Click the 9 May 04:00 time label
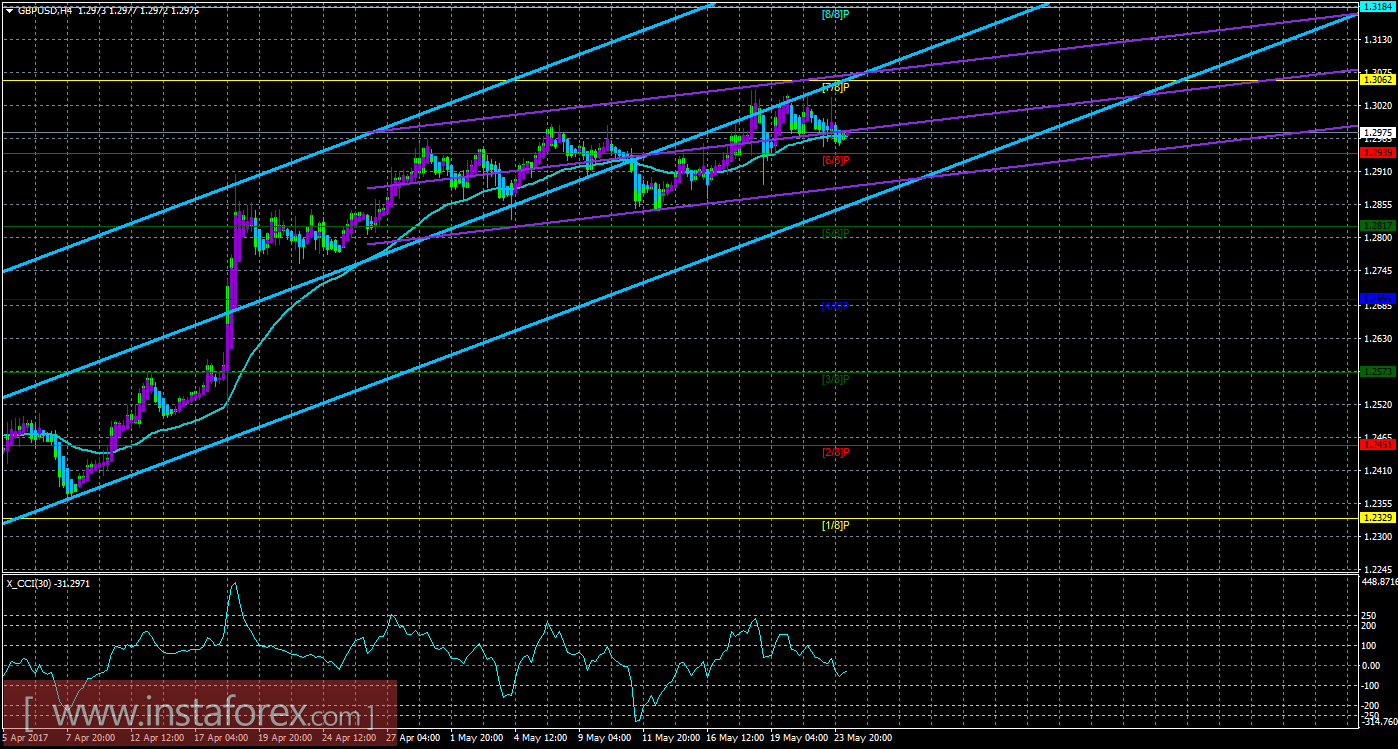This screenshot has height=749, width=1398. click(x=607, y=738)
